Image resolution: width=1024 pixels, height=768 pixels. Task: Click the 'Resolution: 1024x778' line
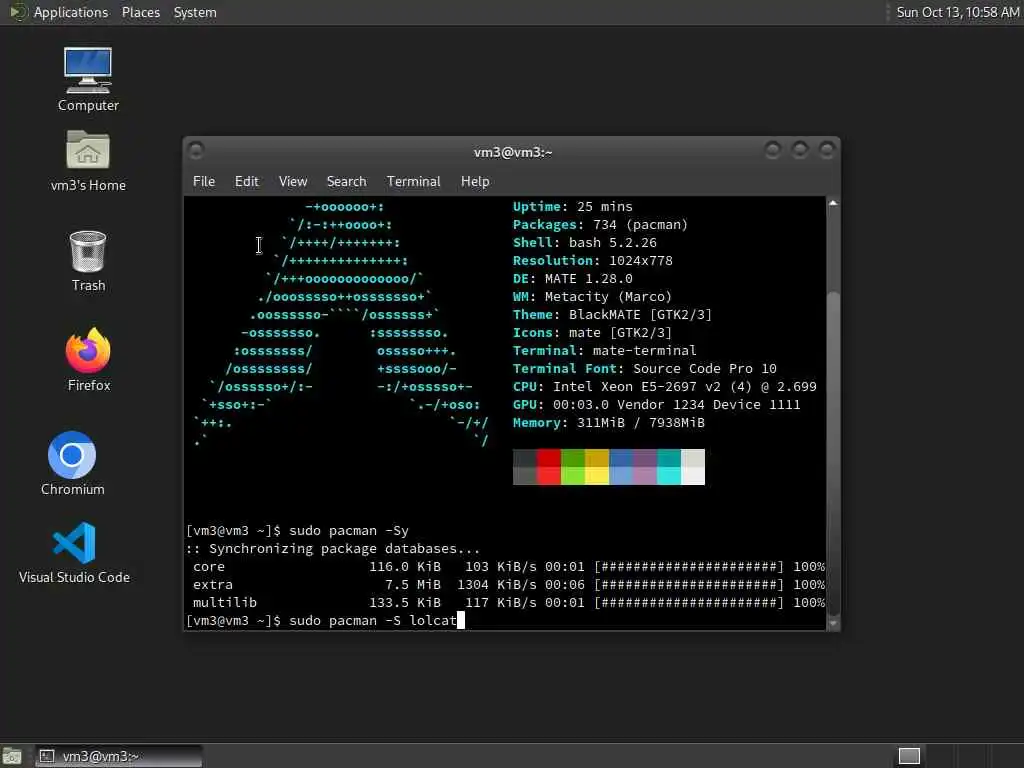coord(592,261)
